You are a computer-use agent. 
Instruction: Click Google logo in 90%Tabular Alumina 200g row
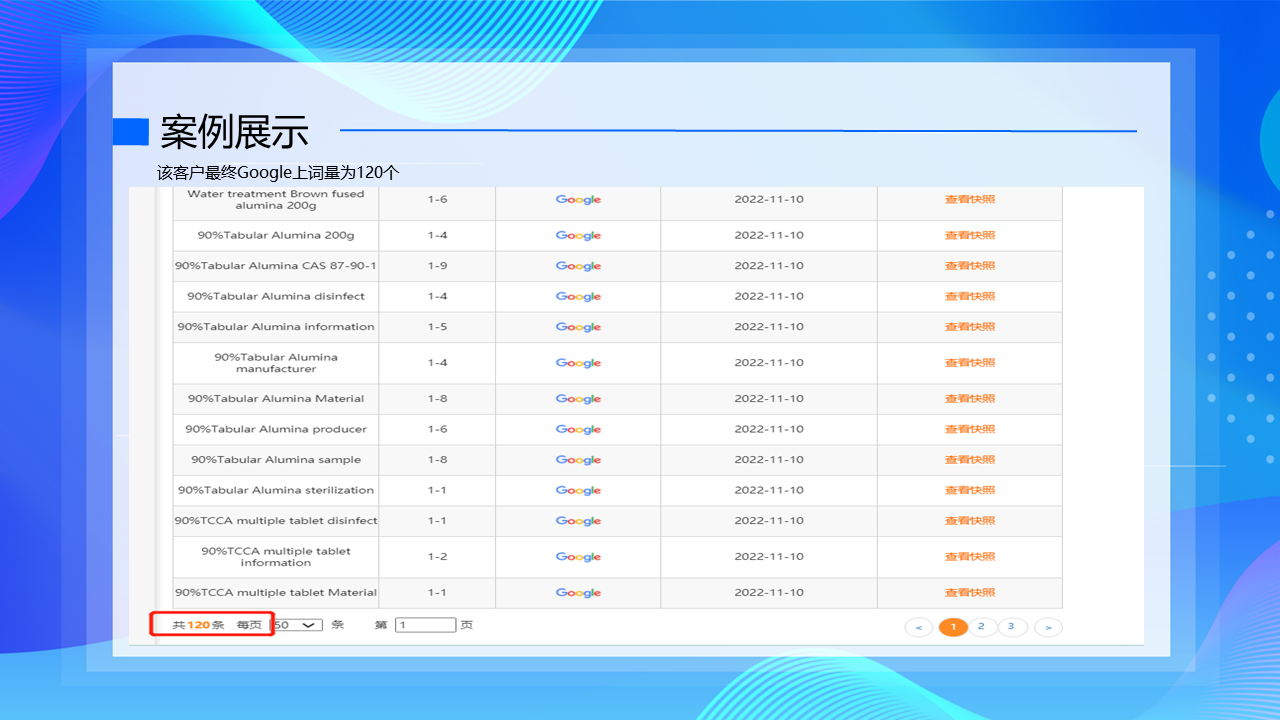coord(578,236)
